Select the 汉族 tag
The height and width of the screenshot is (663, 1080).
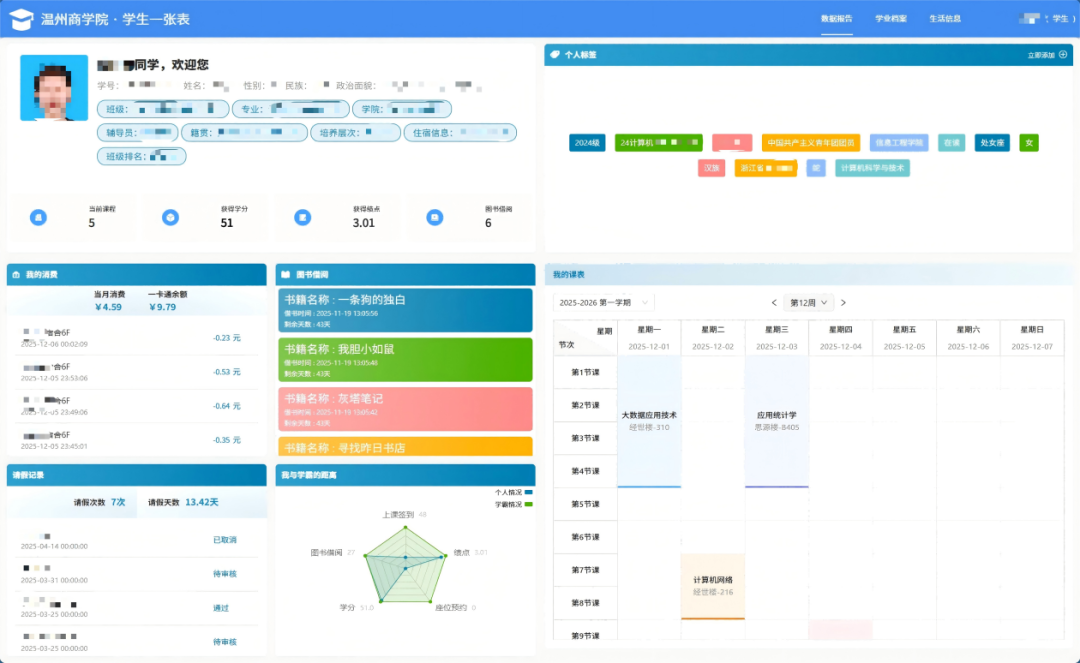tap(712, 168)
